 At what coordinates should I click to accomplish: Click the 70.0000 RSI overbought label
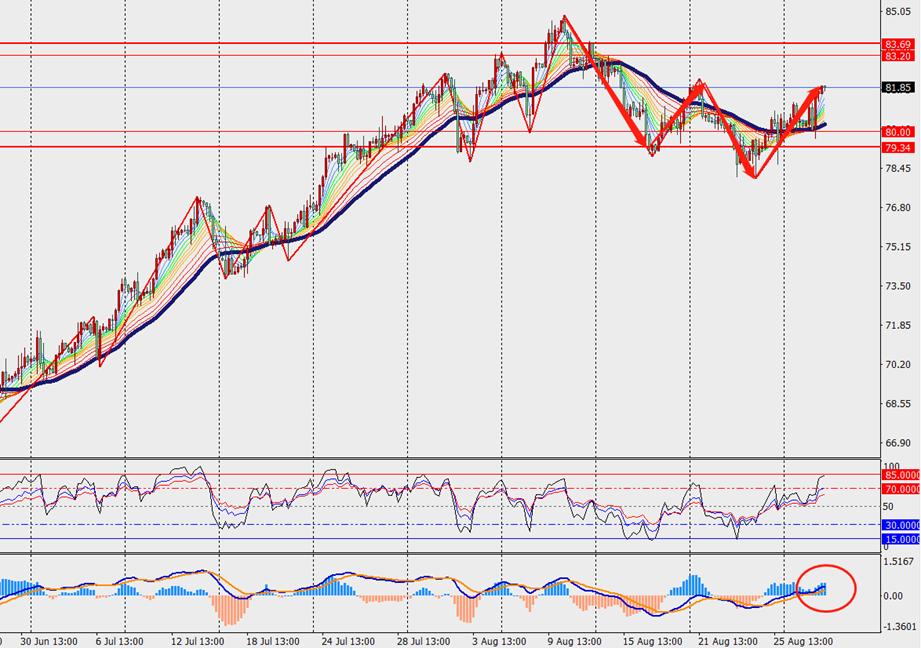[900, 489]
